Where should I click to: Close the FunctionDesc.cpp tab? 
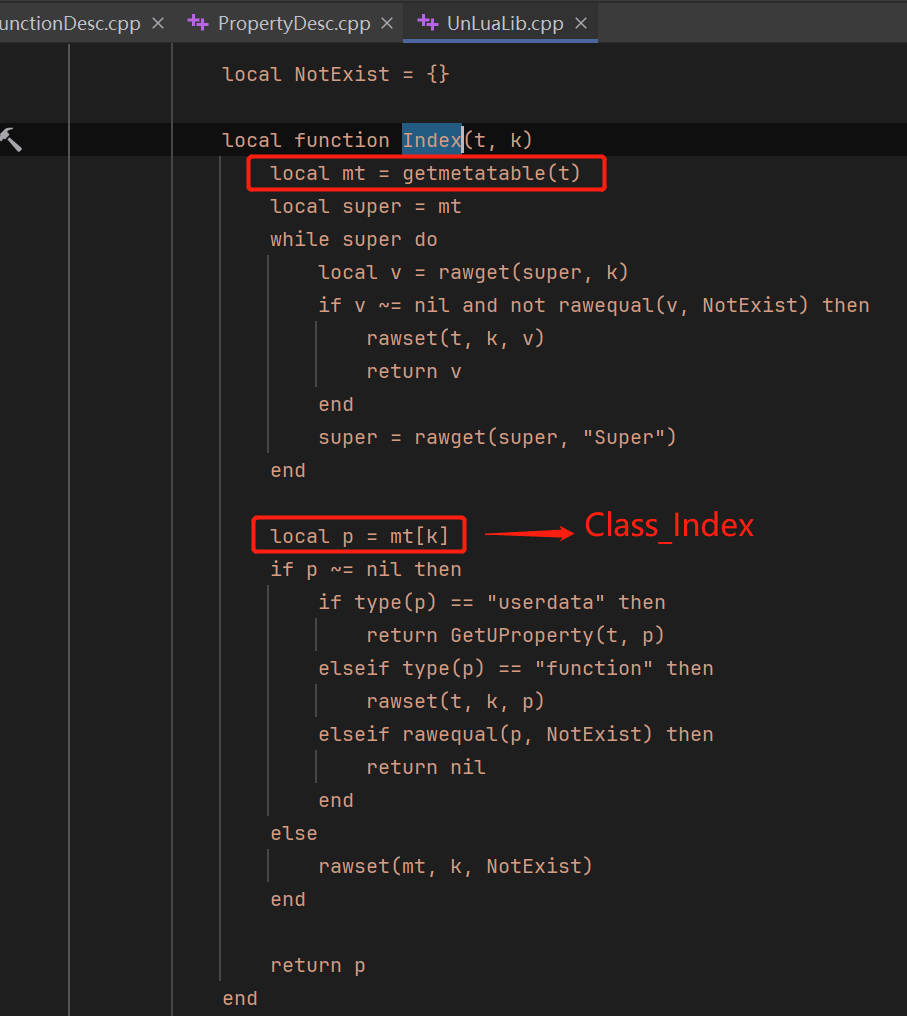click(x=157, y=22)
